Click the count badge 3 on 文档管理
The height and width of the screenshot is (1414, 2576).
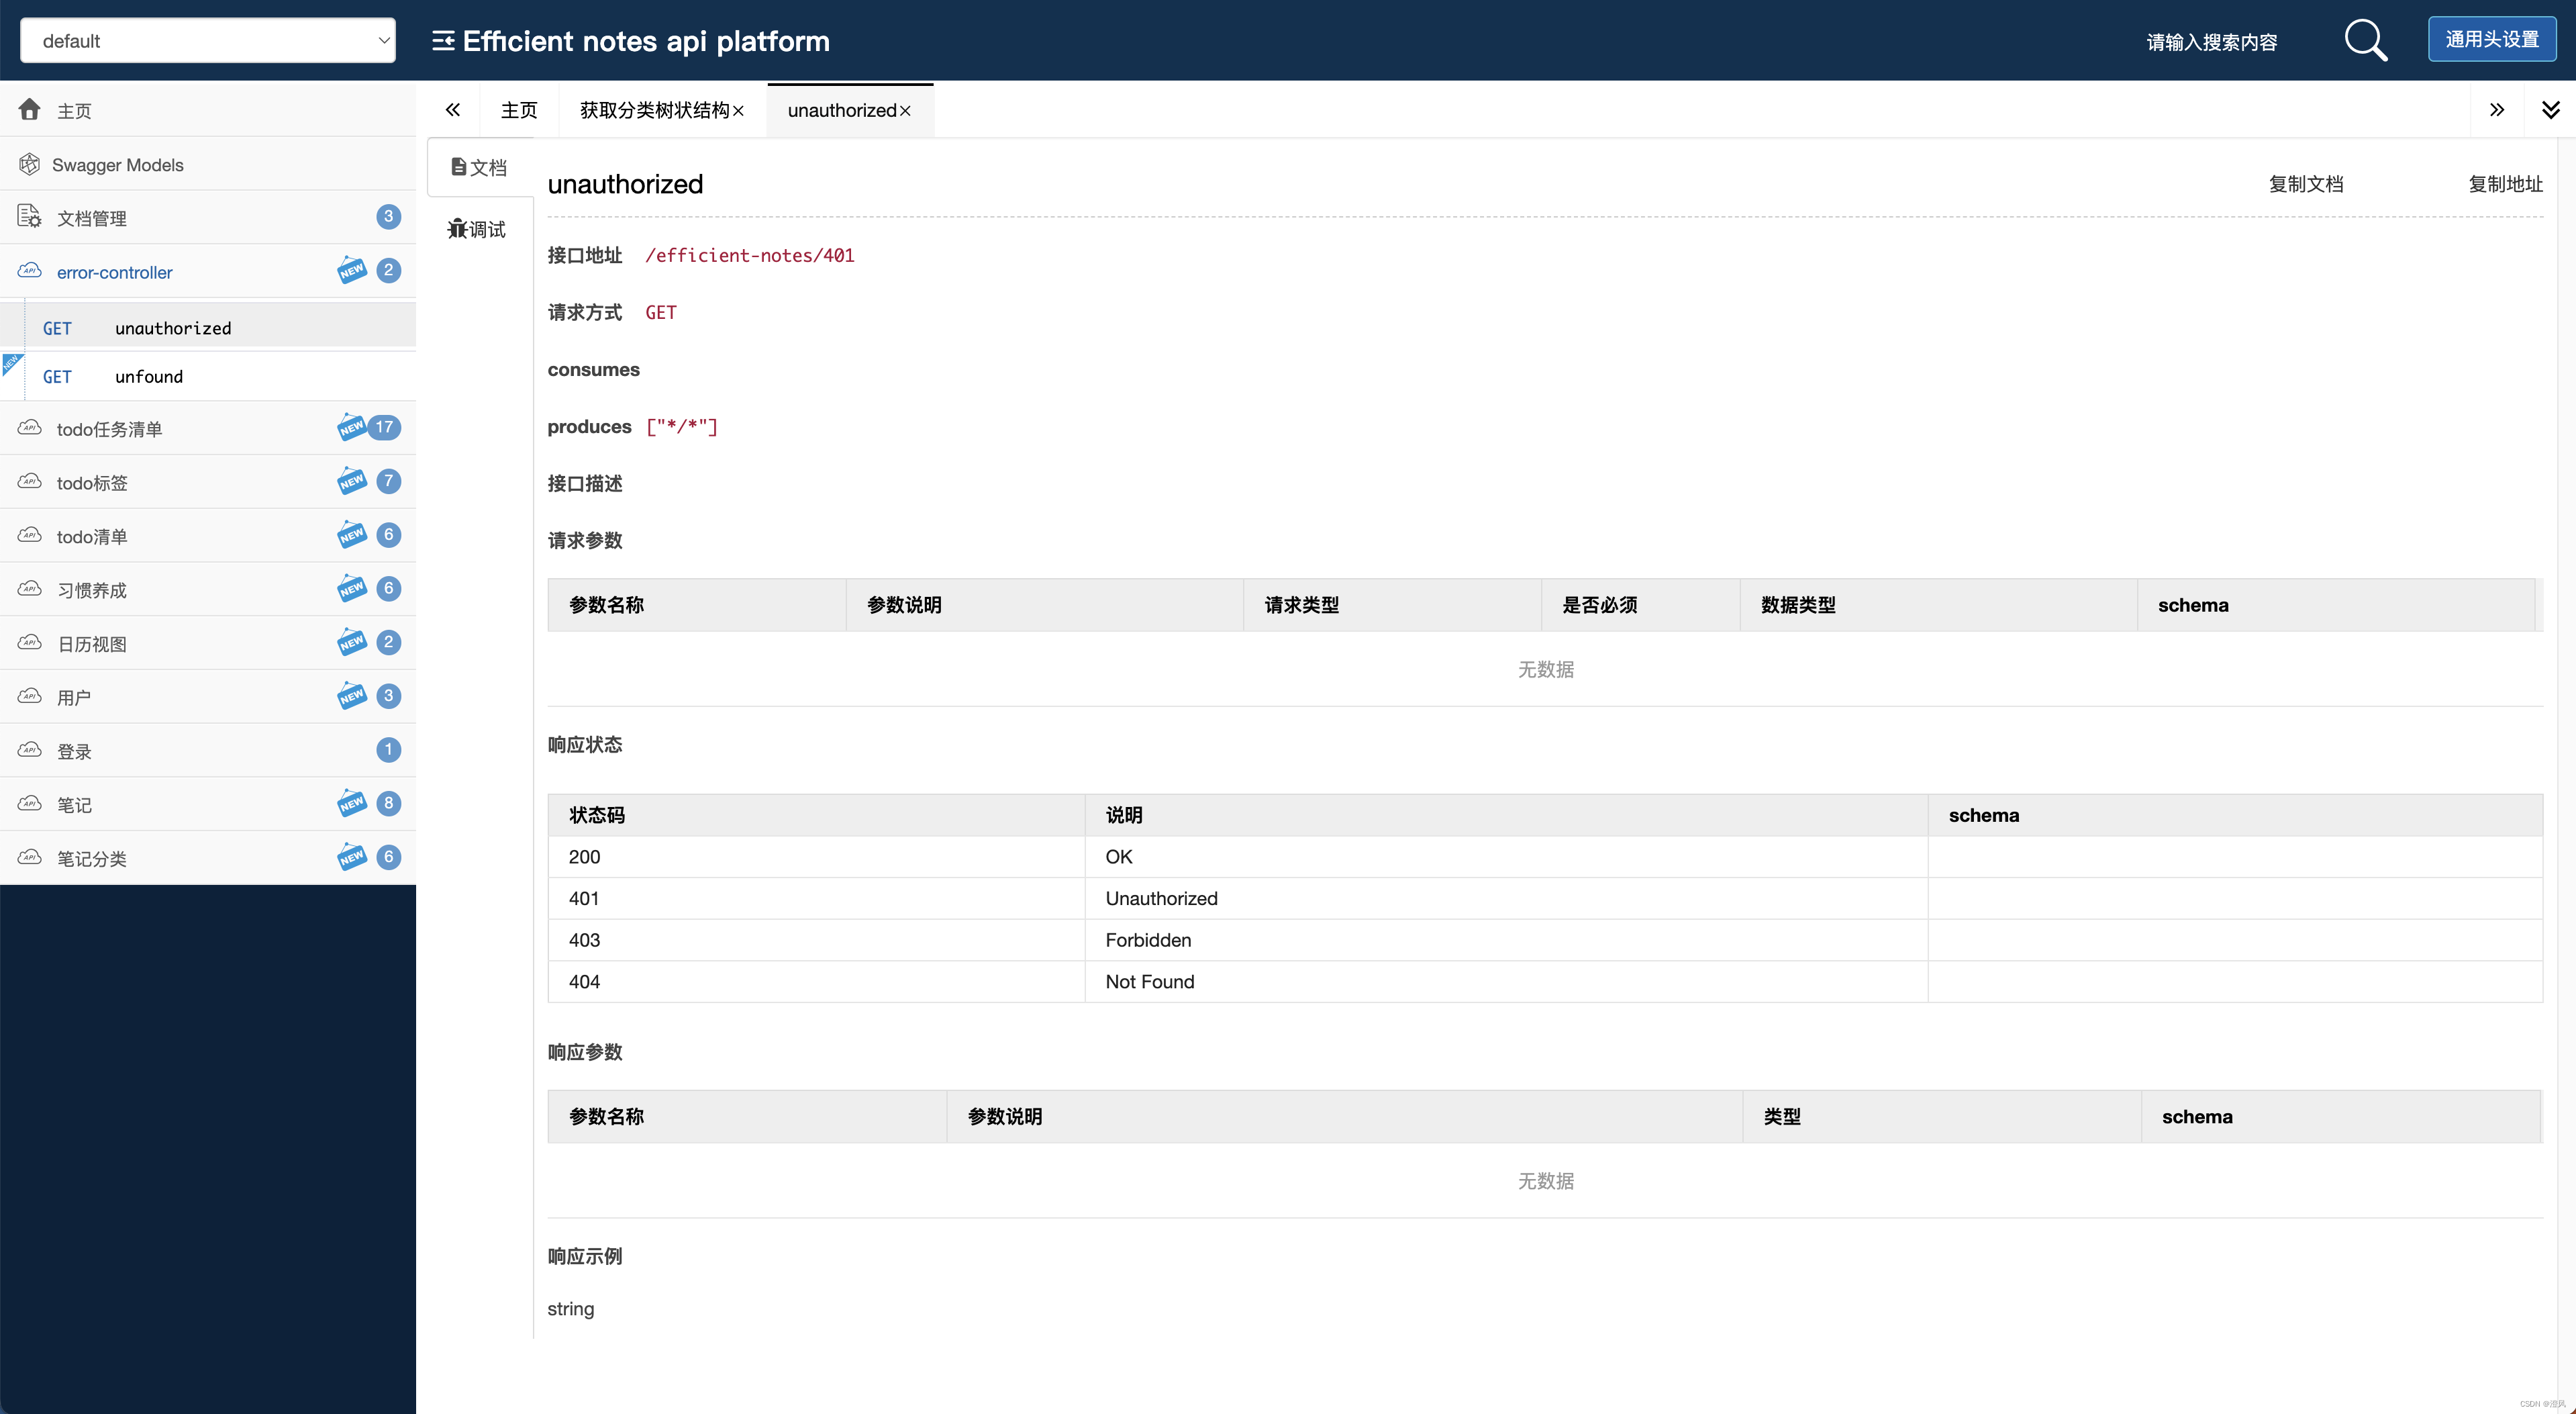[389, 216]
